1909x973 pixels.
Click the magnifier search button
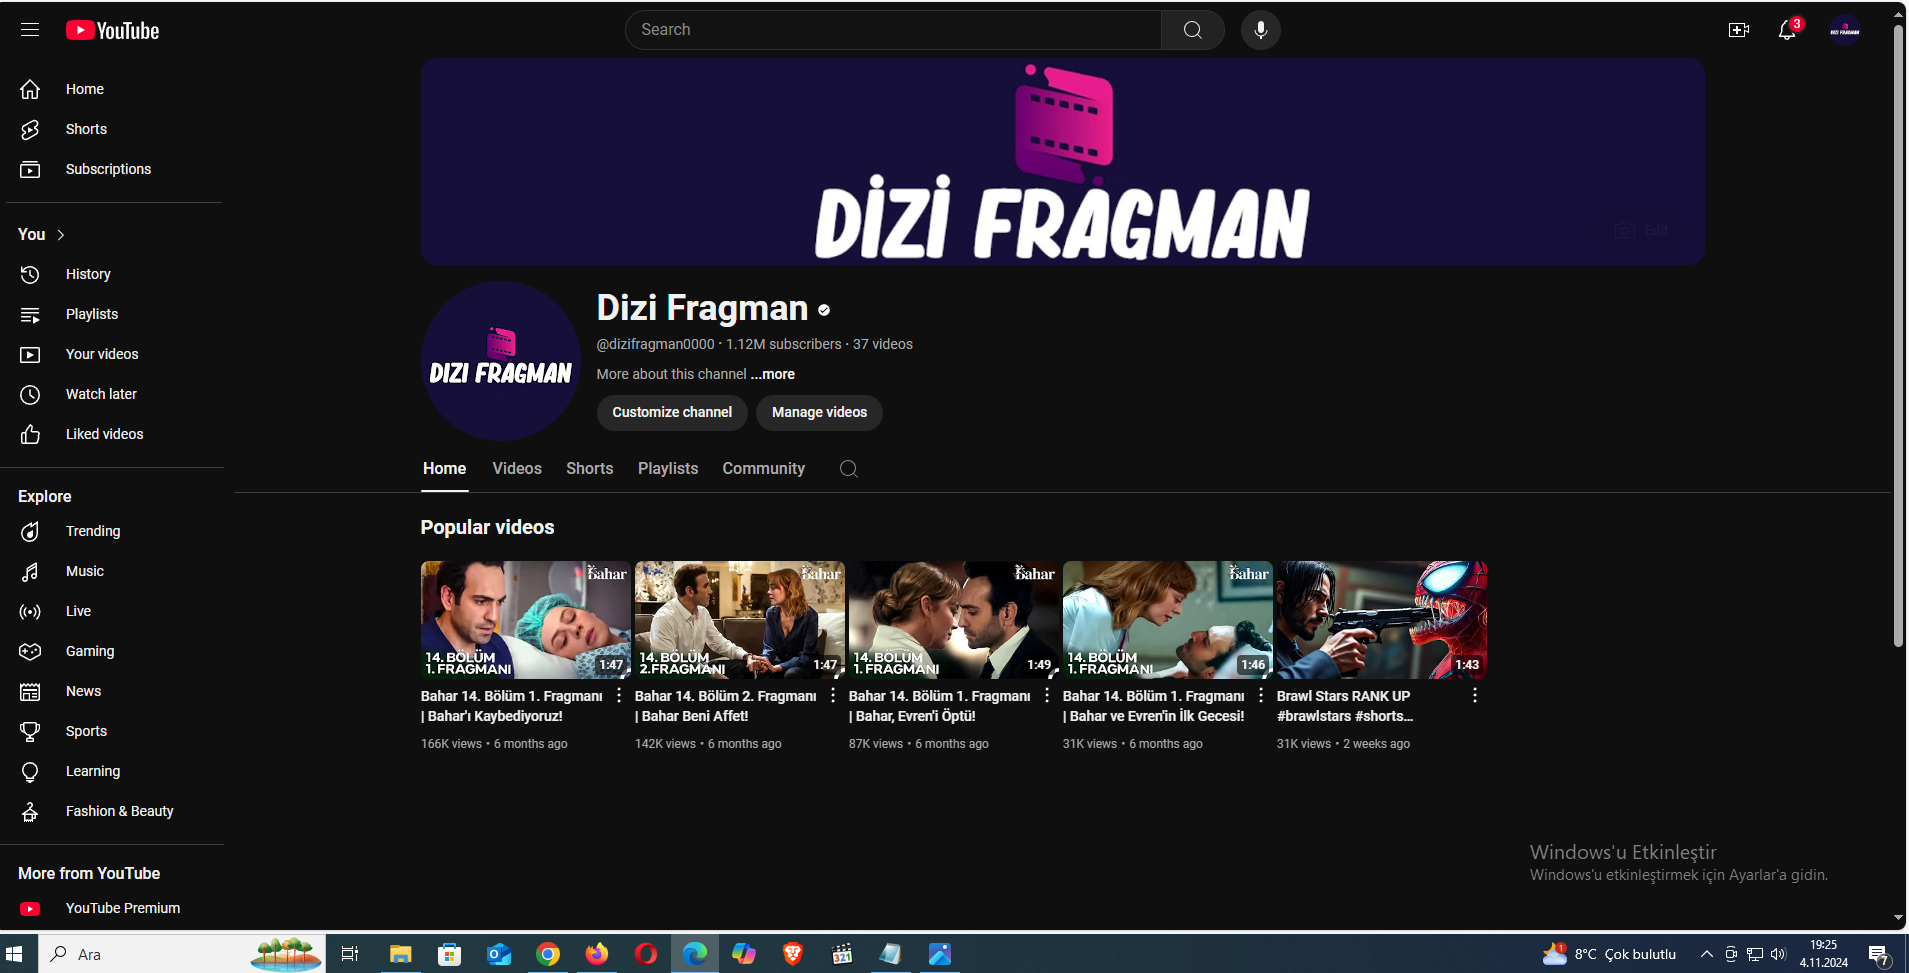pyautogui.click(x=1193, y=30)
